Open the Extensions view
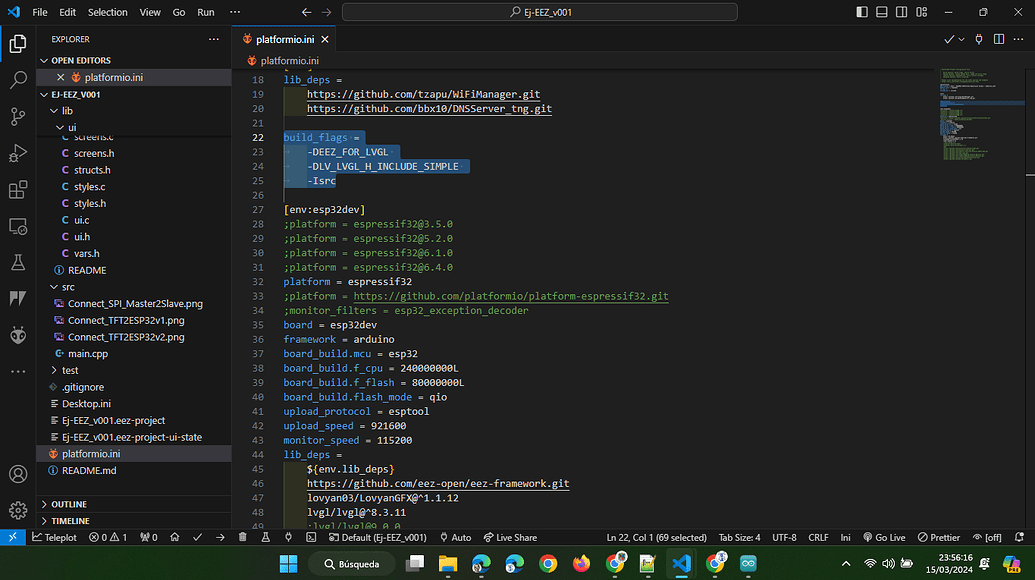Image resolution: width=1035 pixels, height=580 pixels. point(17,190)
